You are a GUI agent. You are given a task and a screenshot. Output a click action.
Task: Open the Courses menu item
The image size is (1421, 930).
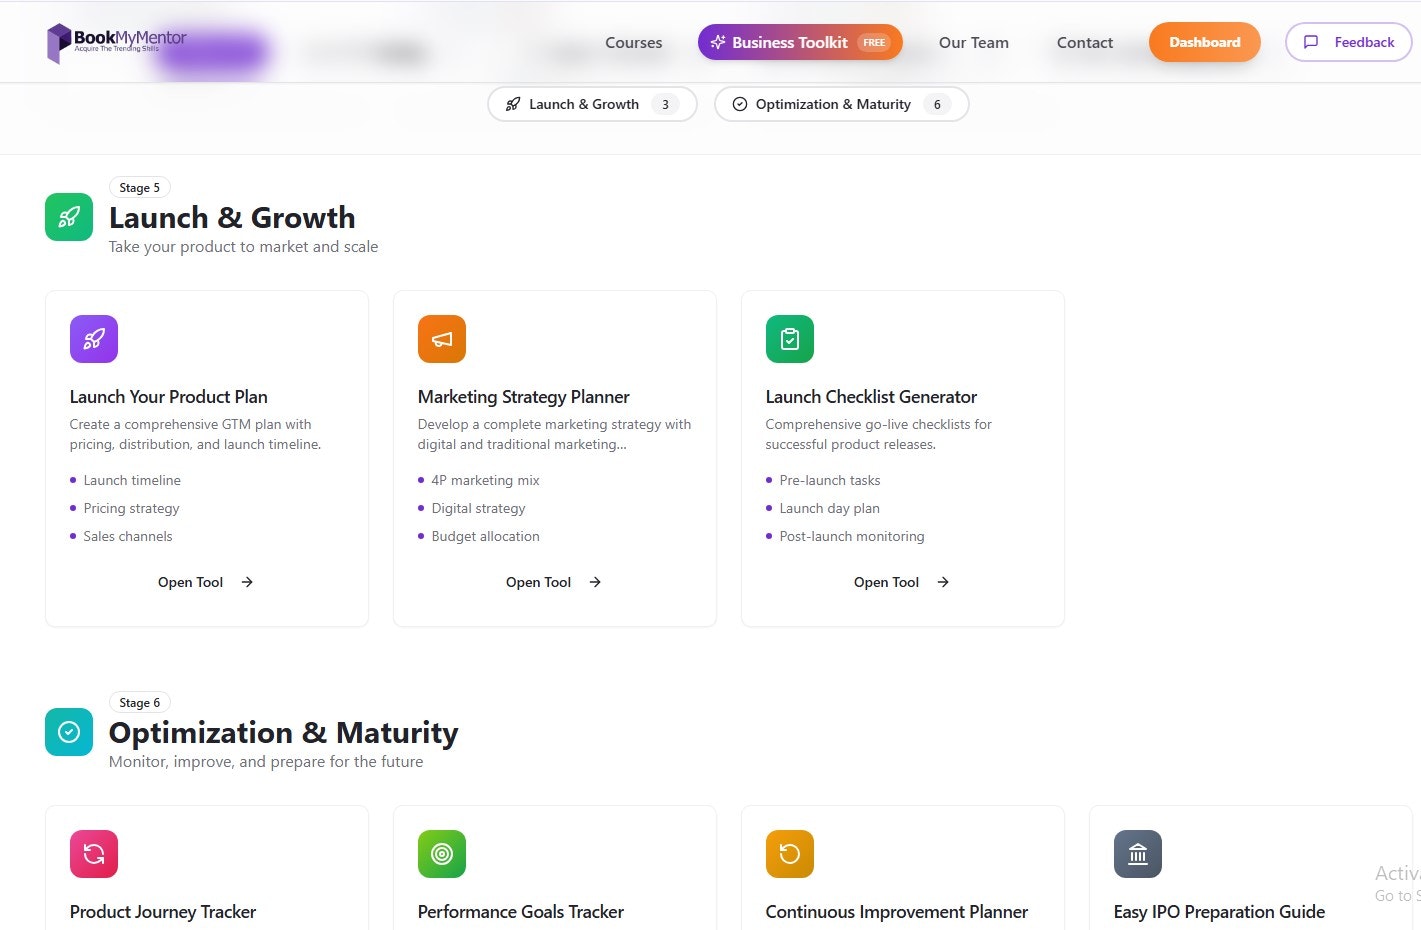coord(633,42)
